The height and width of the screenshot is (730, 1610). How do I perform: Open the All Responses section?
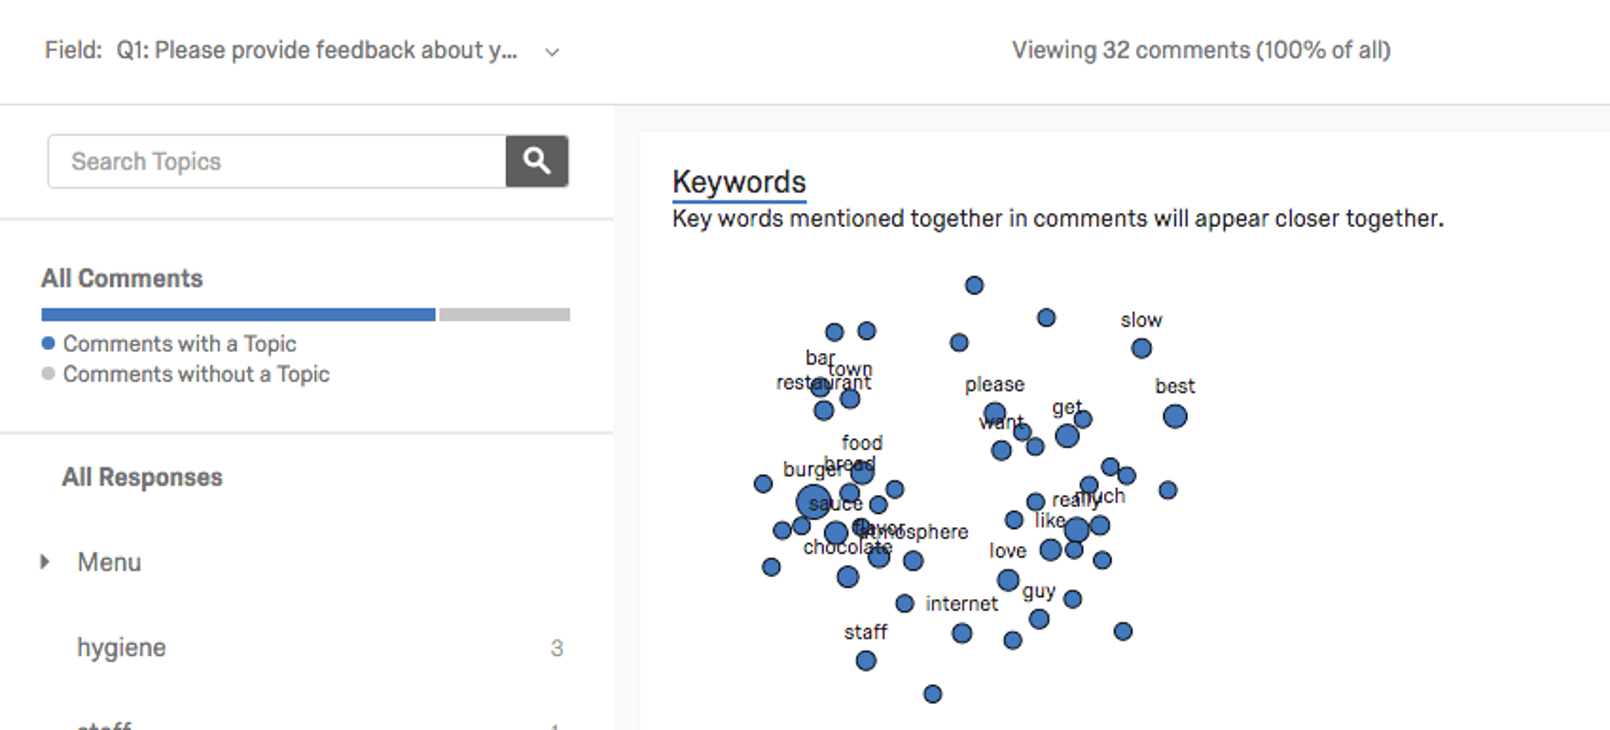coord(142,477)
